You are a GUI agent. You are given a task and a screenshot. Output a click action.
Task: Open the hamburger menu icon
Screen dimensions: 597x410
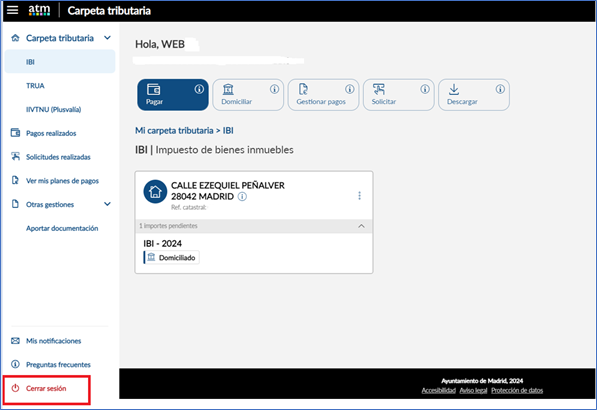(x=12, y=10)
